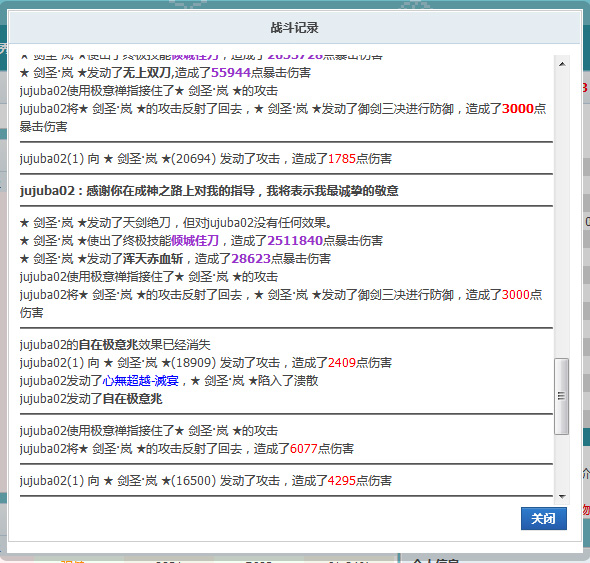Click the purple skill name 倾城佳刀

tap(195, 240)
